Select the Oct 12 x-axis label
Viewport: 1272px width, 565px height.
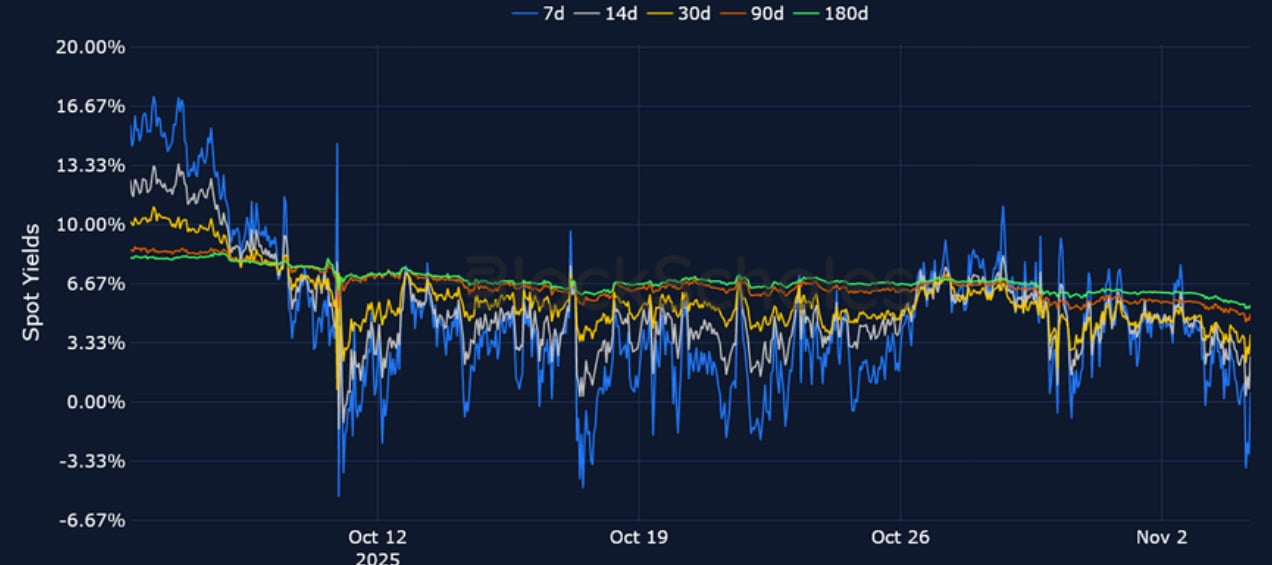tap(377, 537)
